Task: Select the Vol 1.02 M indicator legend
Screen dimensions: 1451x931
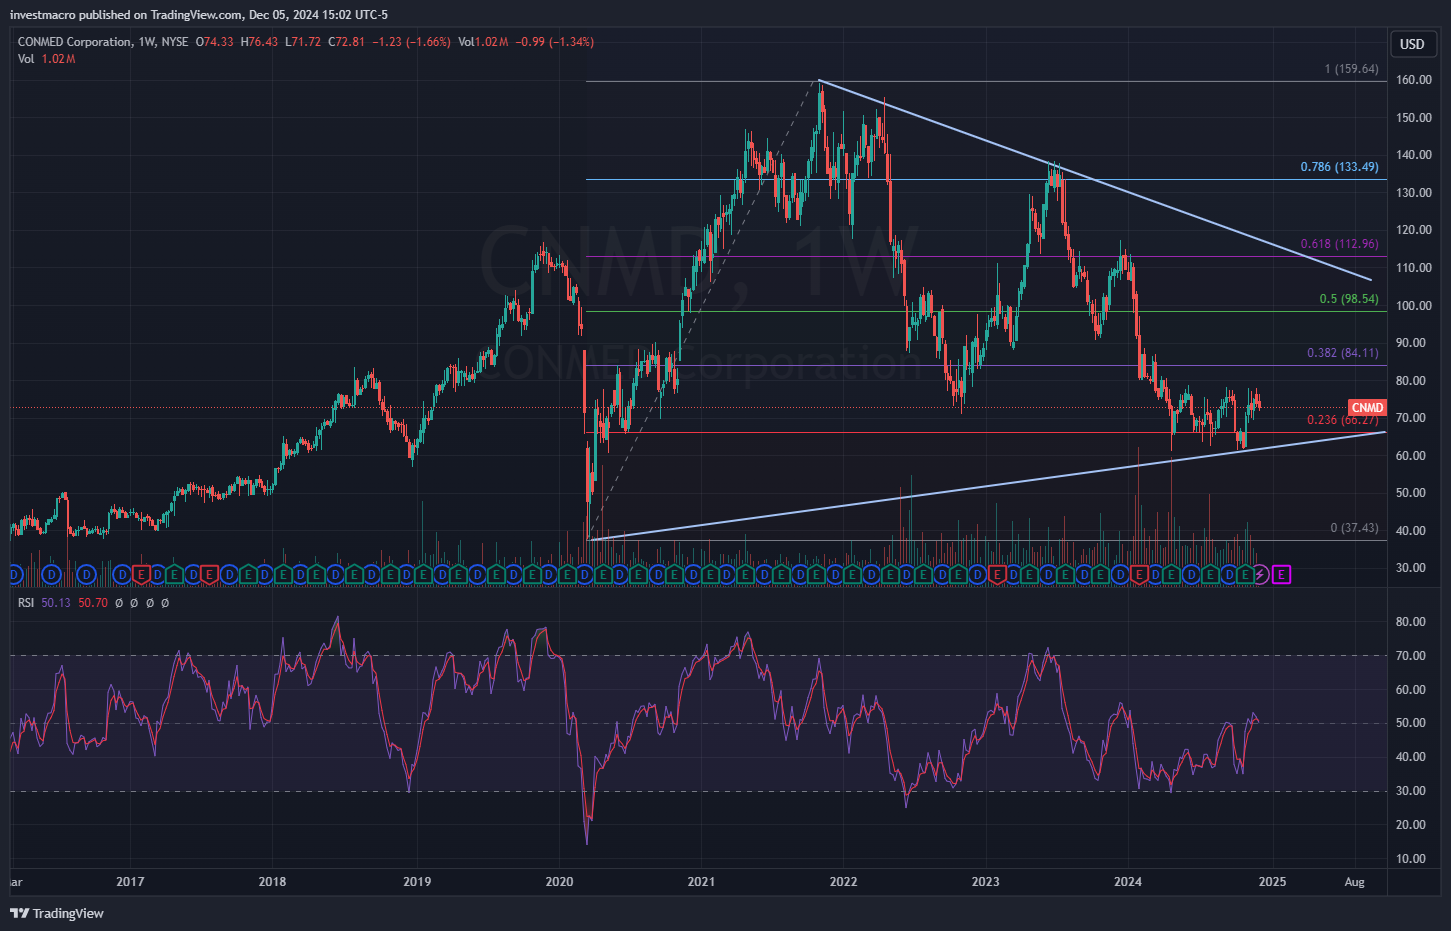Action: [x=46, y=59]
